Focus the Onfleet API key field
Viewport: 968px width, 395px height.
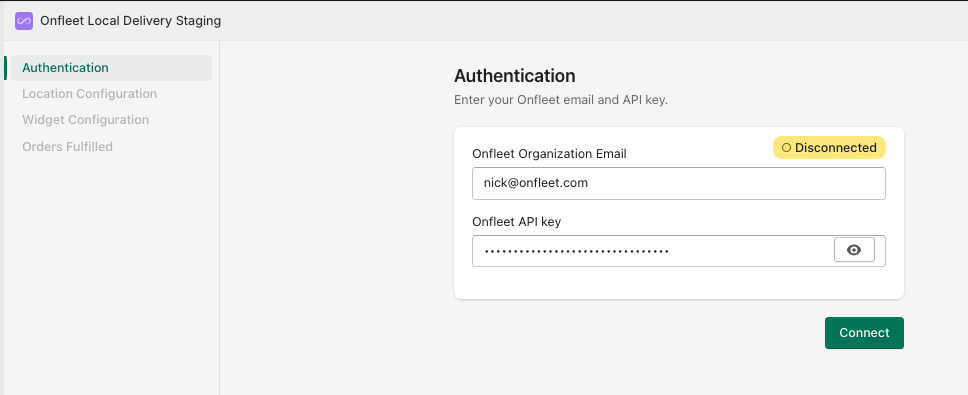[653, 251]
